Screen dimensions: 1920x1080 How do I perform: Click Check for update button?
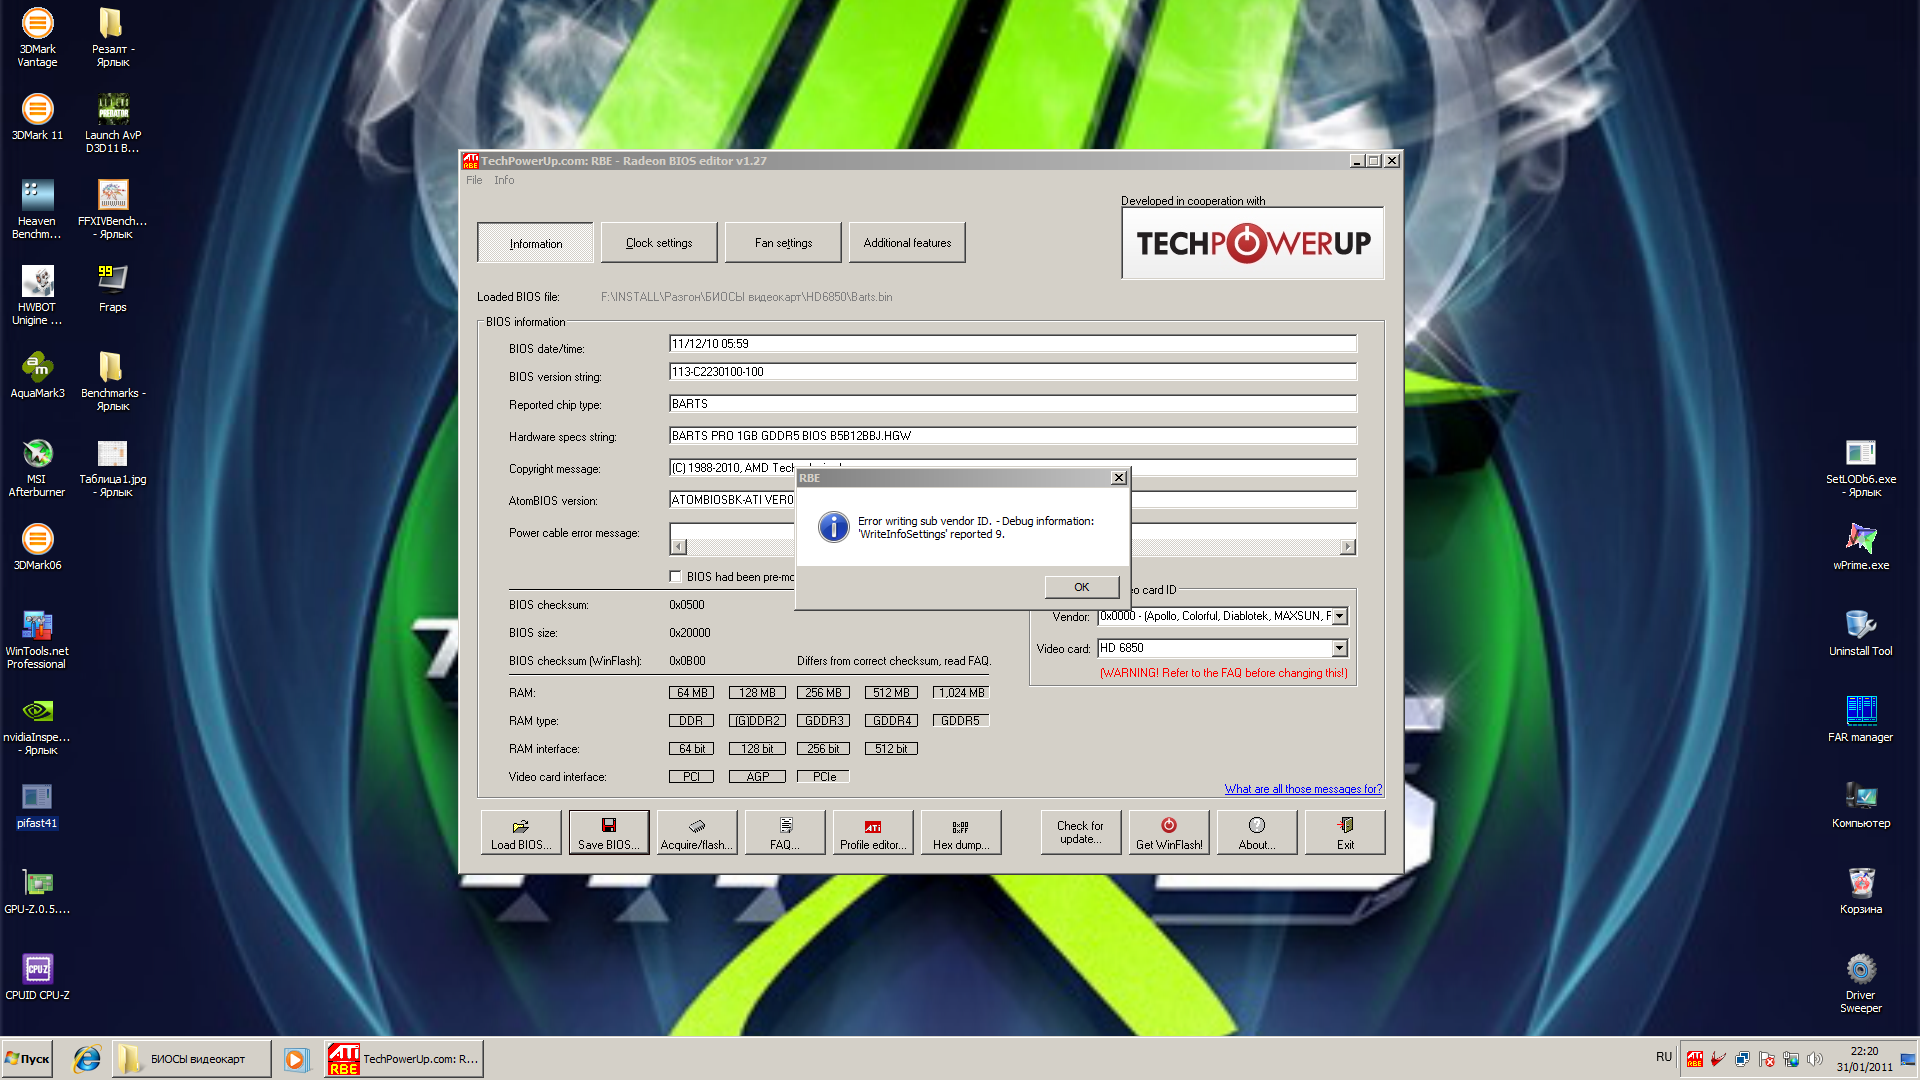point(1081,832)
